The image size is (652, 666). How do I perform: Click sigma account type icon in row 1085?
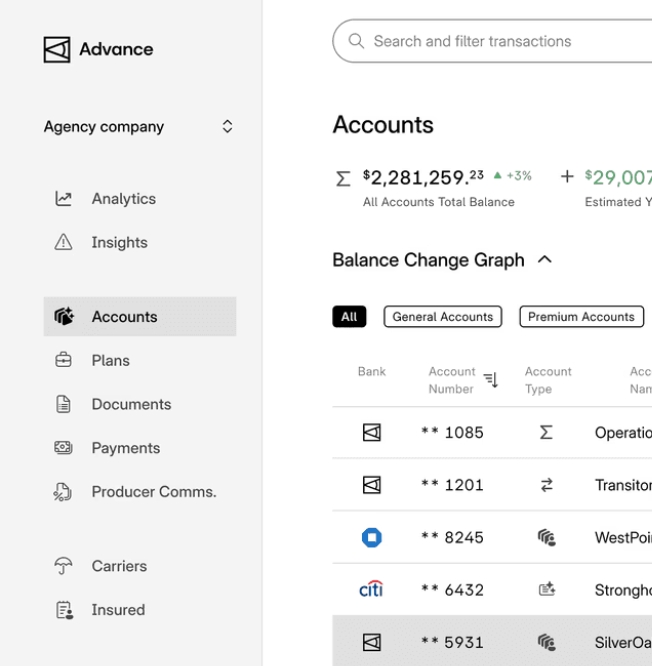pos(546,432)
